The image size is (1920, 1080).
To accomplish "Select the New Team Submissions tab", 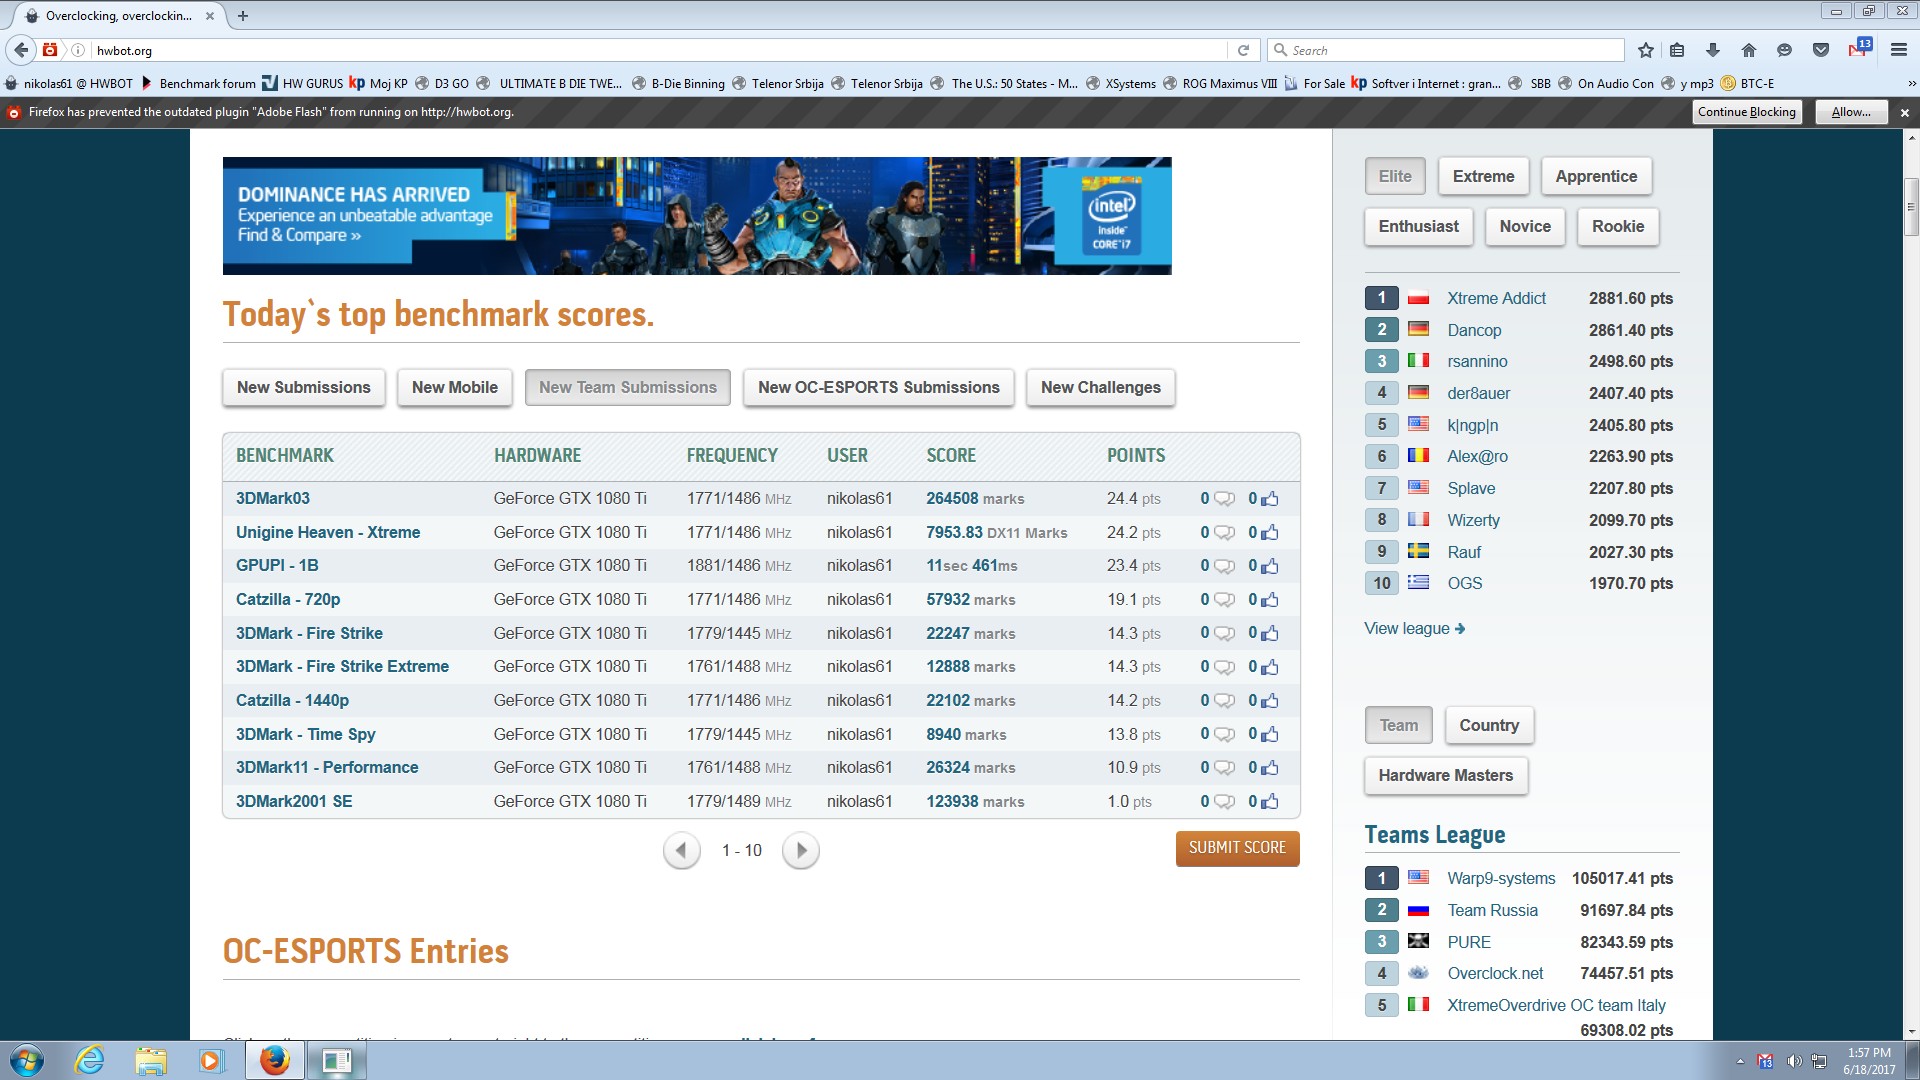I will (628, 388).
